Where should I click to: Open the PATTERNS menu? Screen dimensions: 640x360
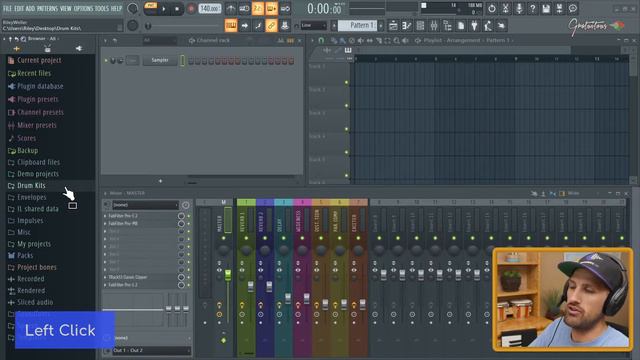[x=48, y=8]
